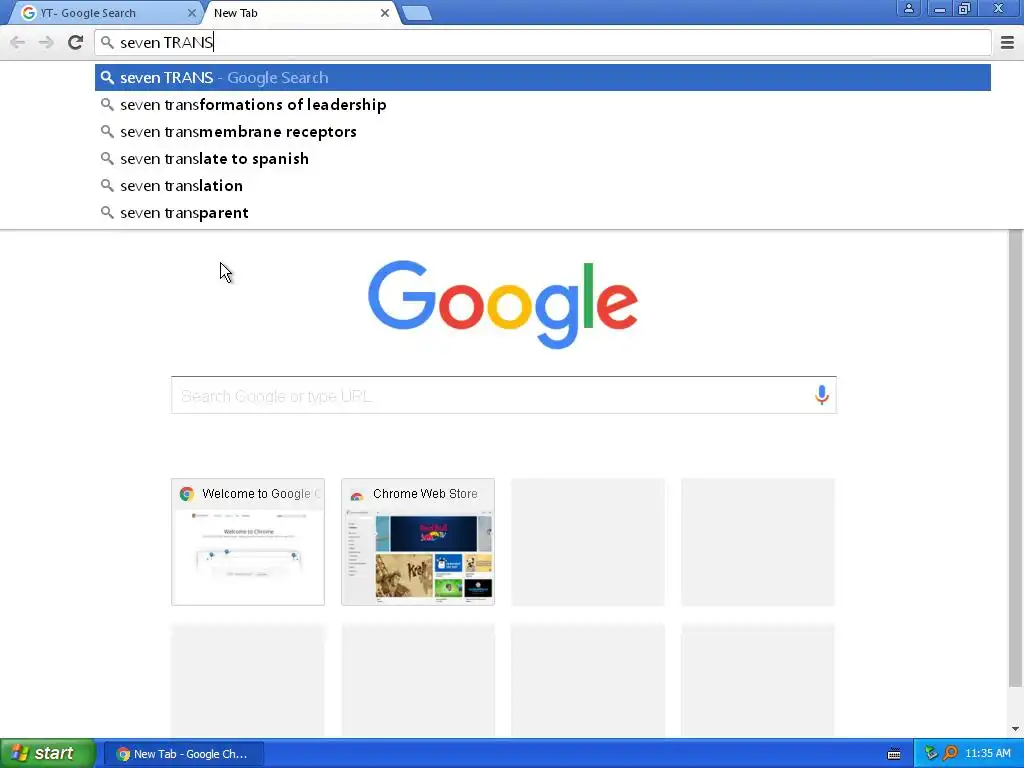Restore down the Chrome window
This screenshot has height=768, width=1024.
965,8
